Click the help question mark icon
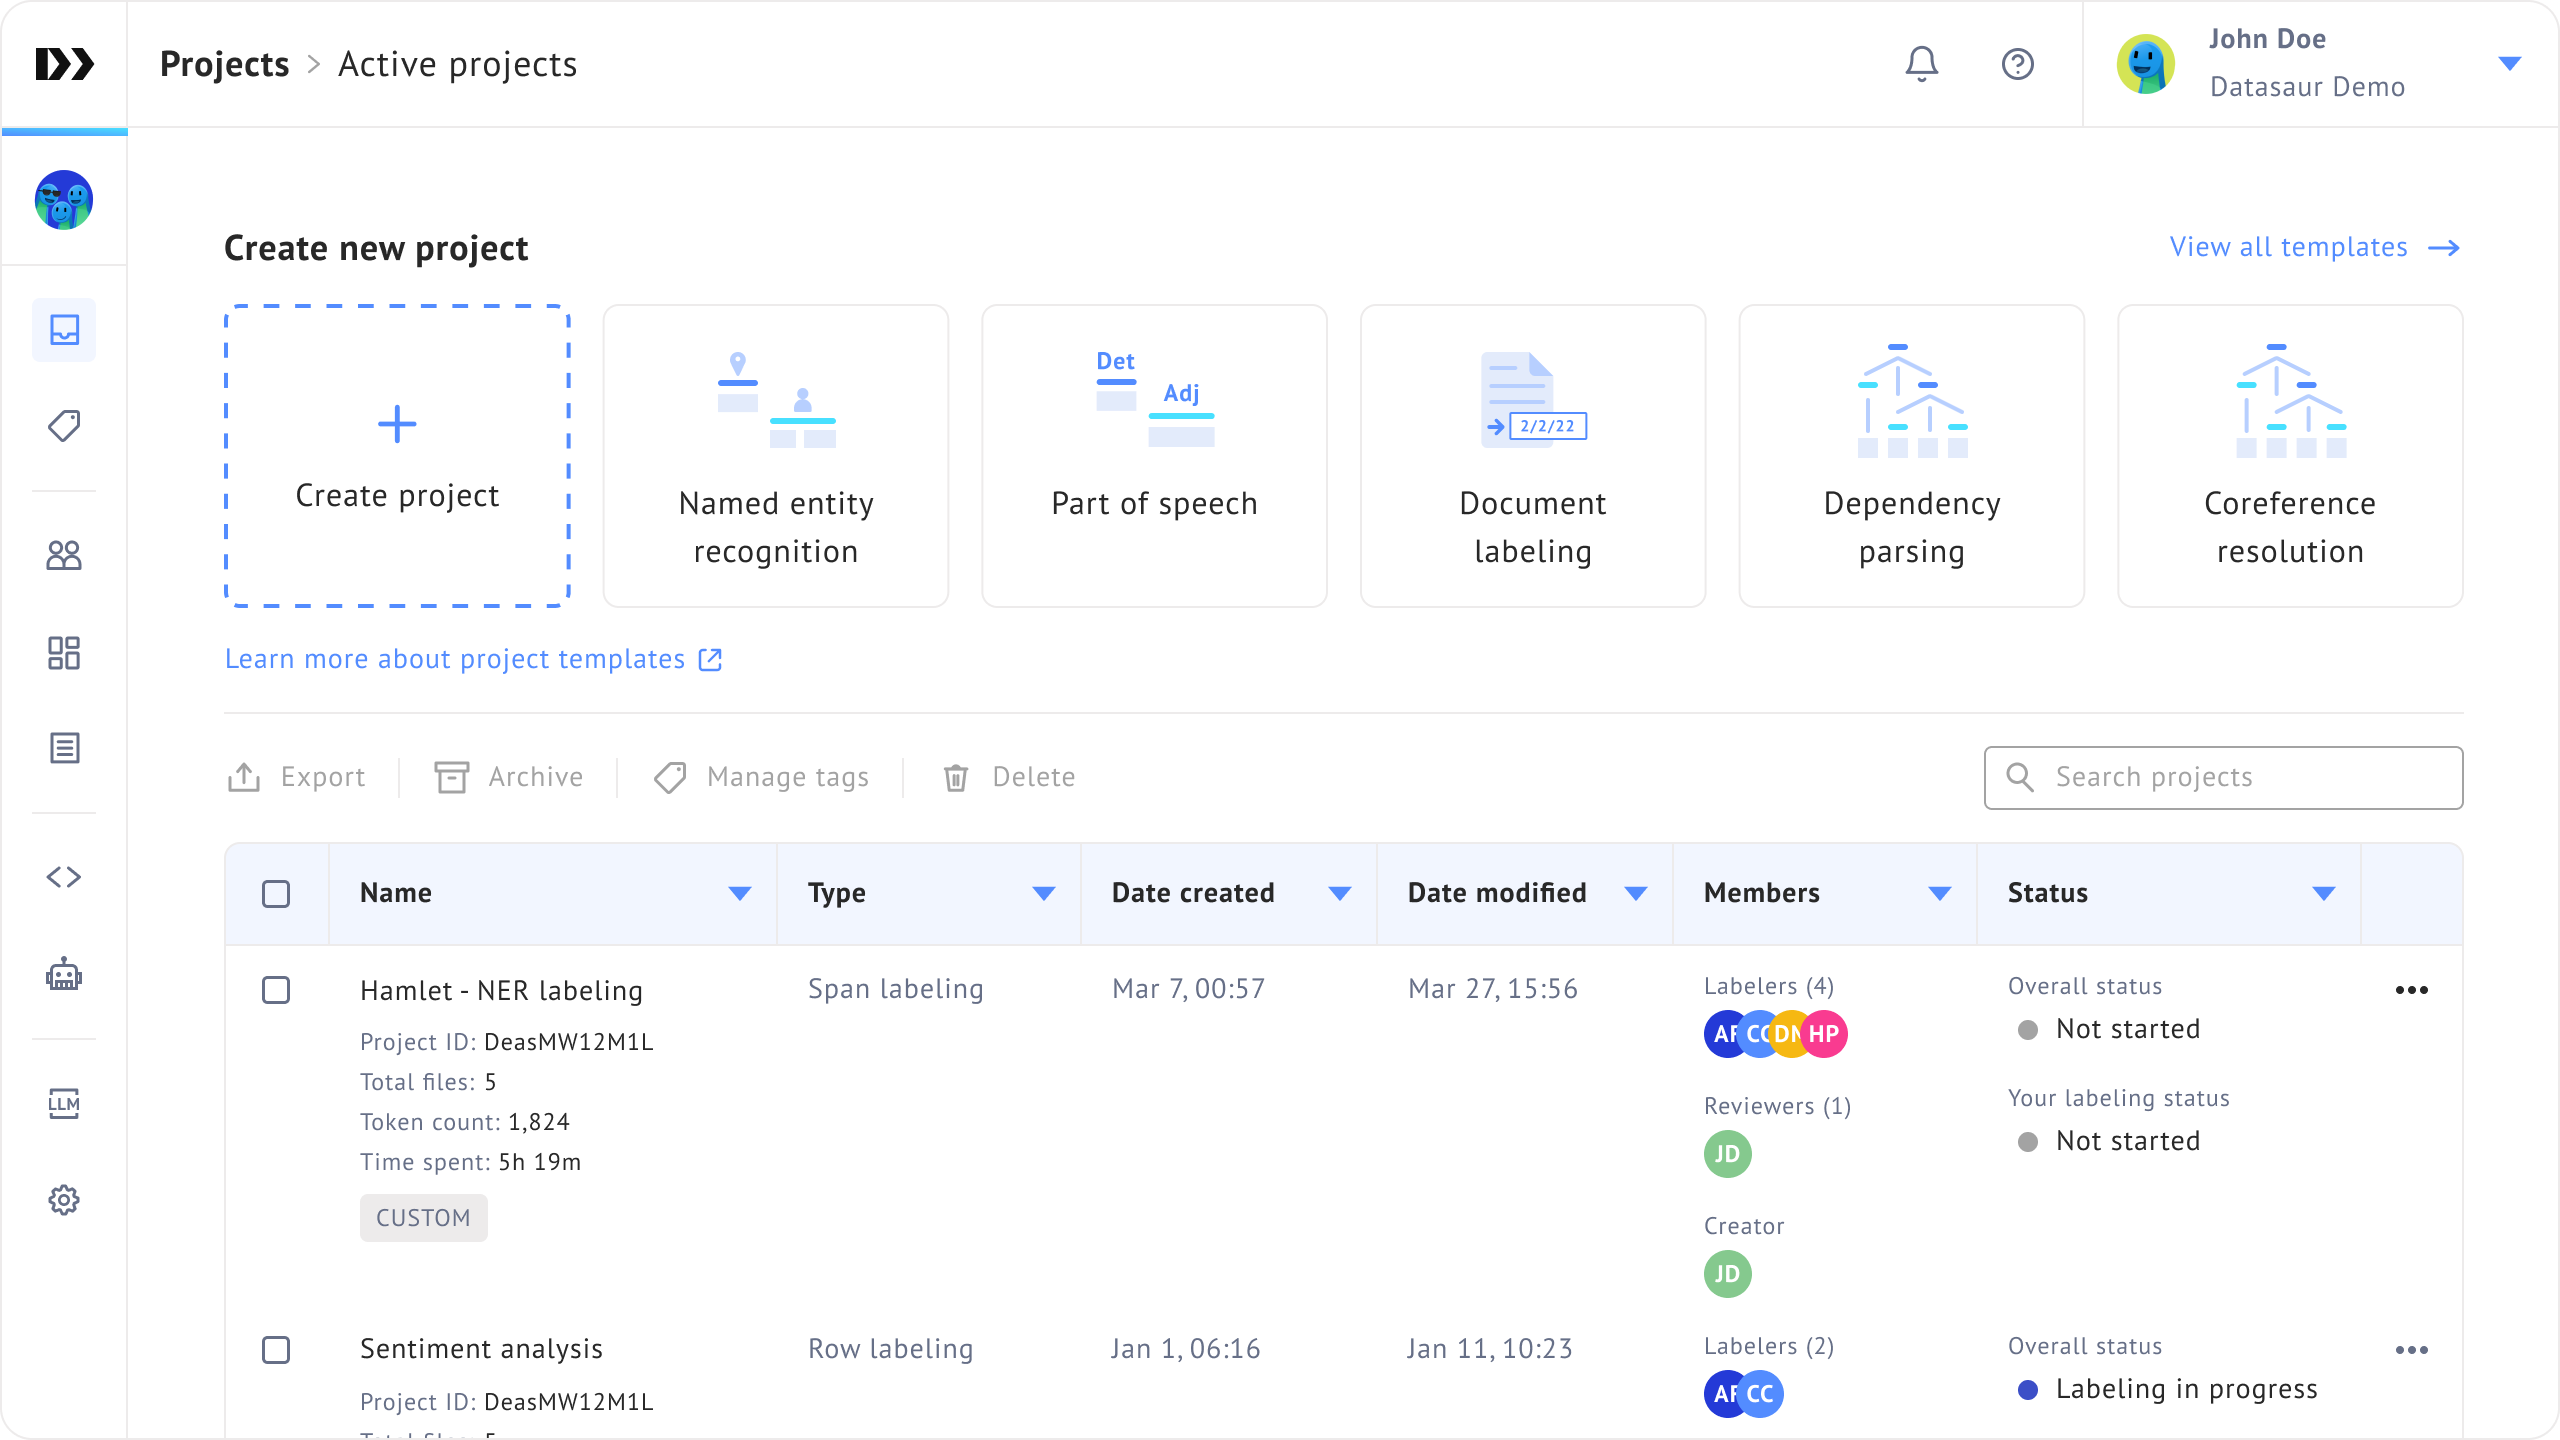The image size is (2560, 1440). (x=2017, y=64)
